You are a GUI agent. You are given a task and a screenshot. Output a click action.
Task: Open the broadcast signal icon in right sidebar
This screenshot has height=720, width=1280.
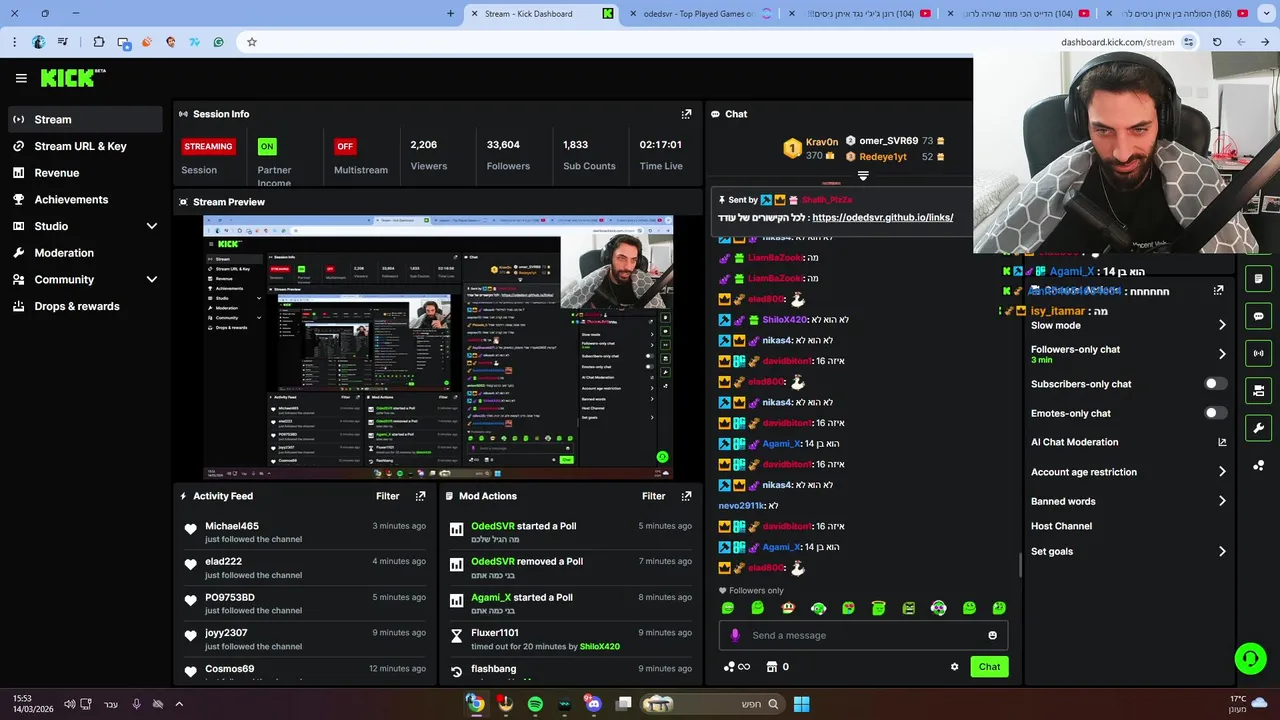point(1258,353)
